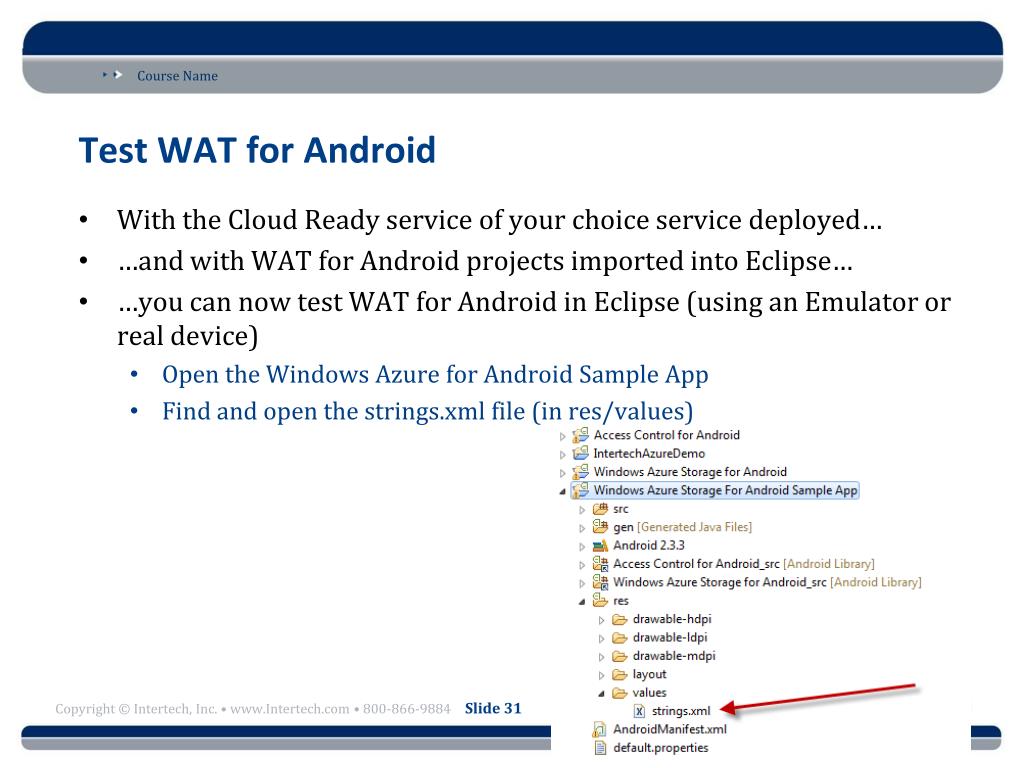The image size is (1024, 768).
Task: Expand the gen folder node
Action: [x=582, y=528]
